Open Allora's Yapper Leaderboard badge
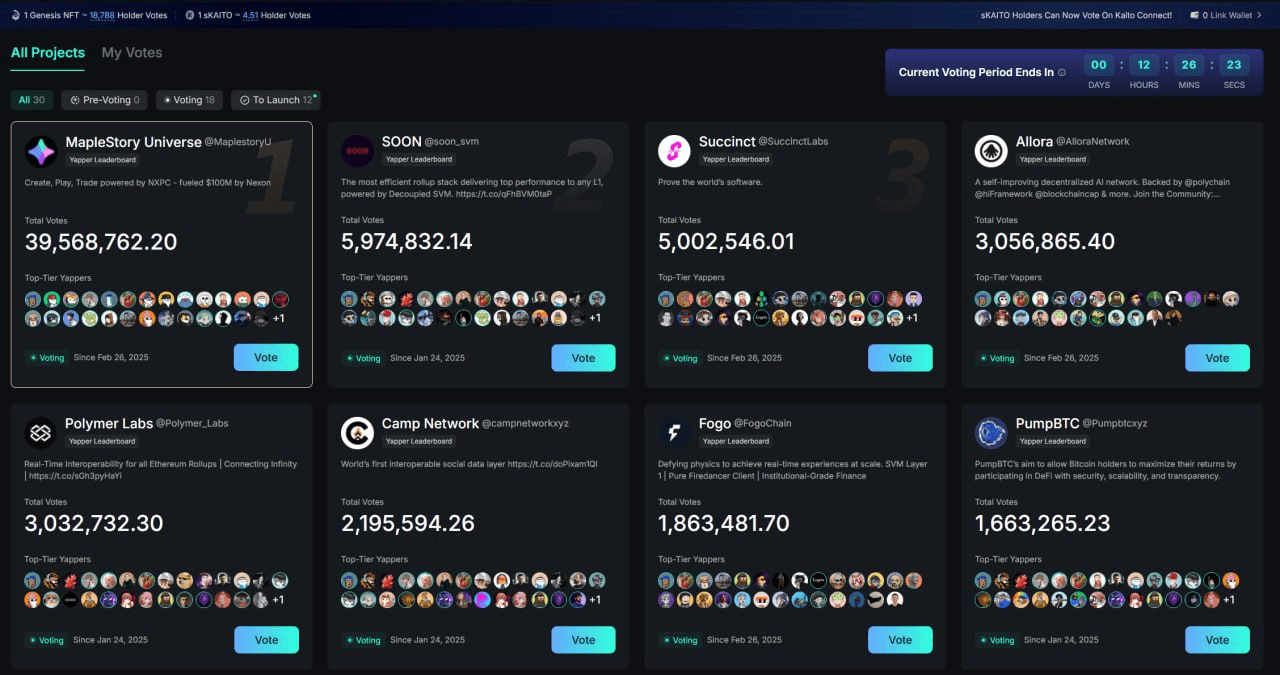The width and height of the screenshot is (1280, 675). (x=1053, y=159)
